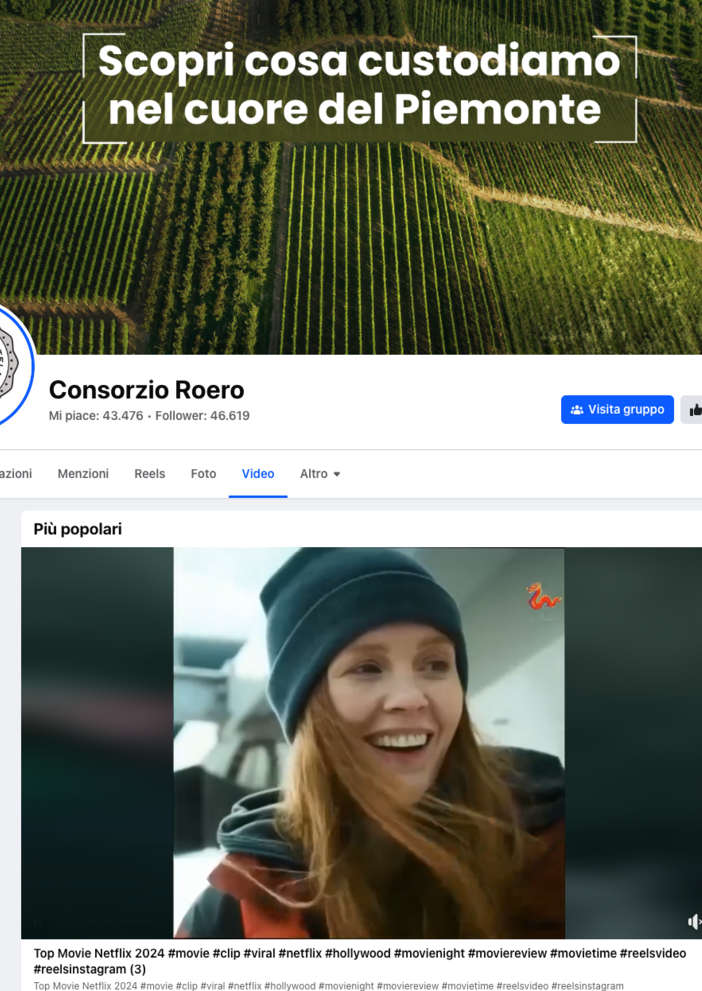The width and height of the screenshot is (702, 991).
Task: Click the Più popolari section heading
Action: coord(78,529)
